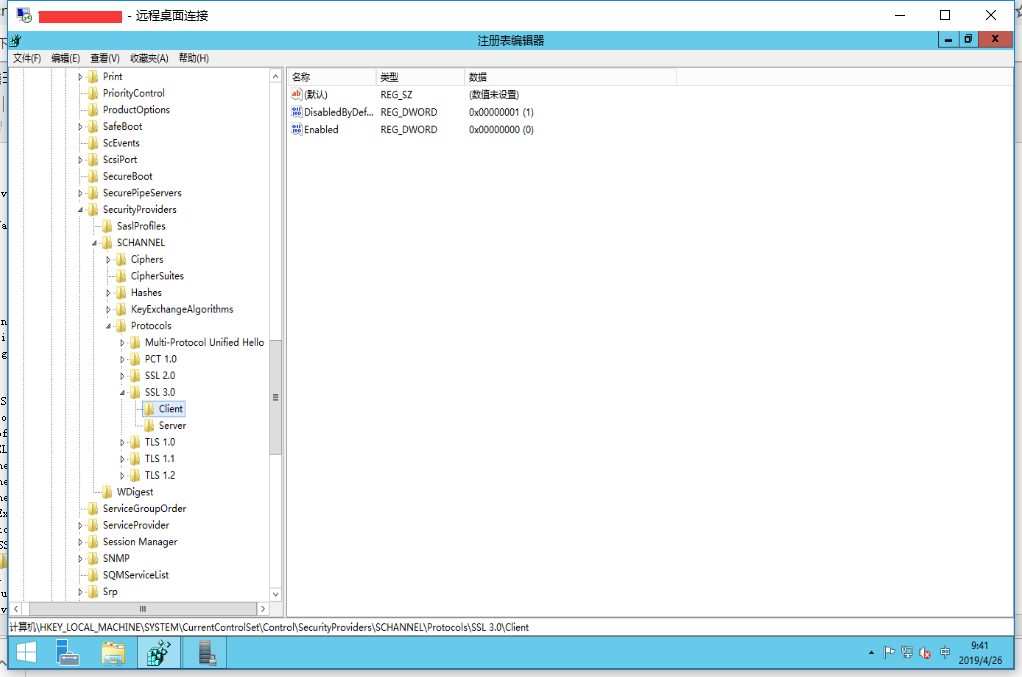
Task: Click the string value icon beside (默认)
Action: point(296,94)
